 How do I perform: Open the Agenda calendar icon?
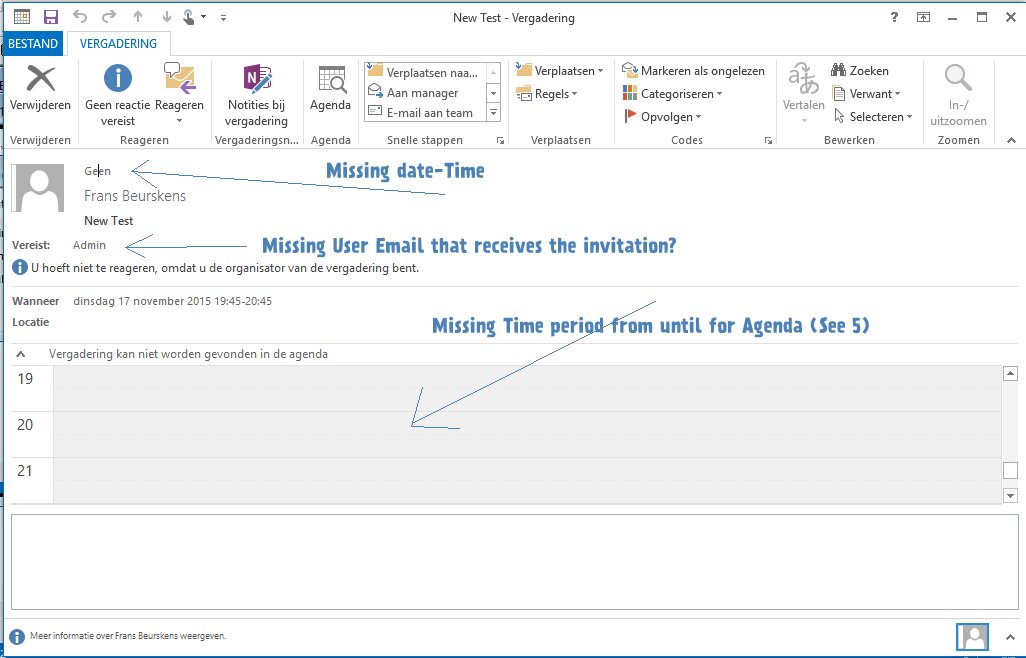(x=330, y=80)
